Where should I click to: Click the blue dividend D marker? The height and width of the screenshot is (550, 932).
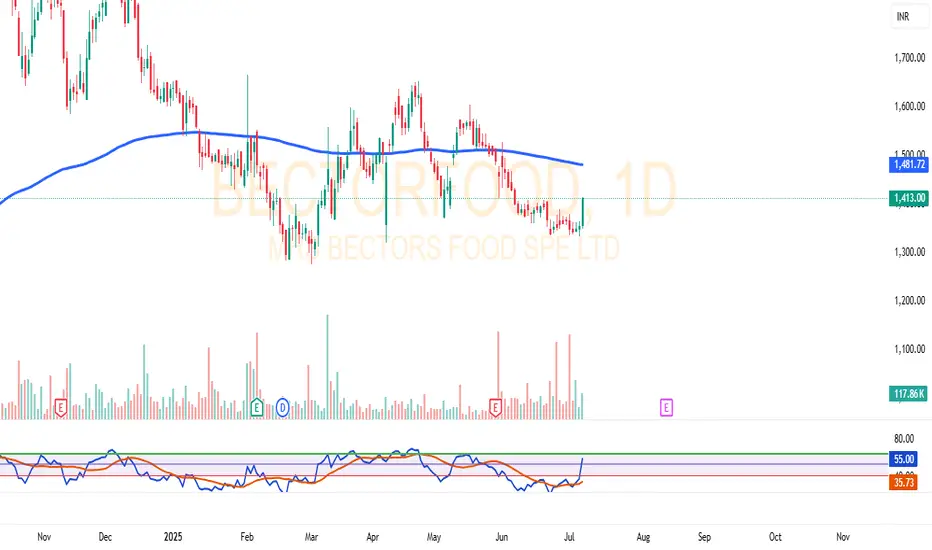tap(282, 408)
